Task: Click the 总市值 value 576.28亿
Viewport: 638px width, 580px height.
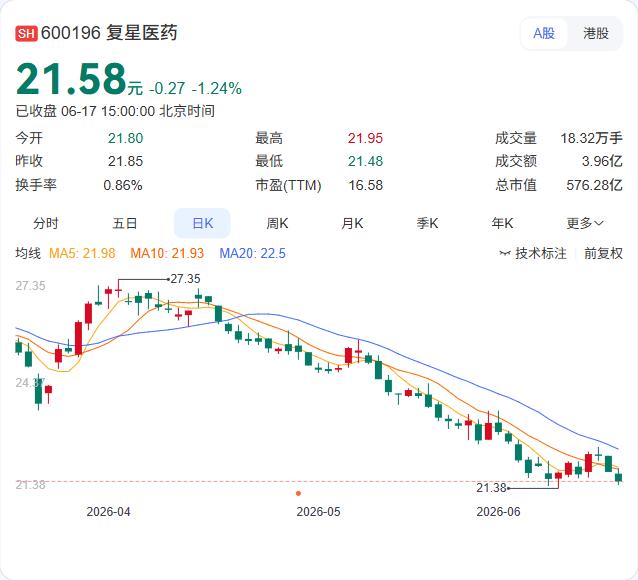Action: [594, 185]
